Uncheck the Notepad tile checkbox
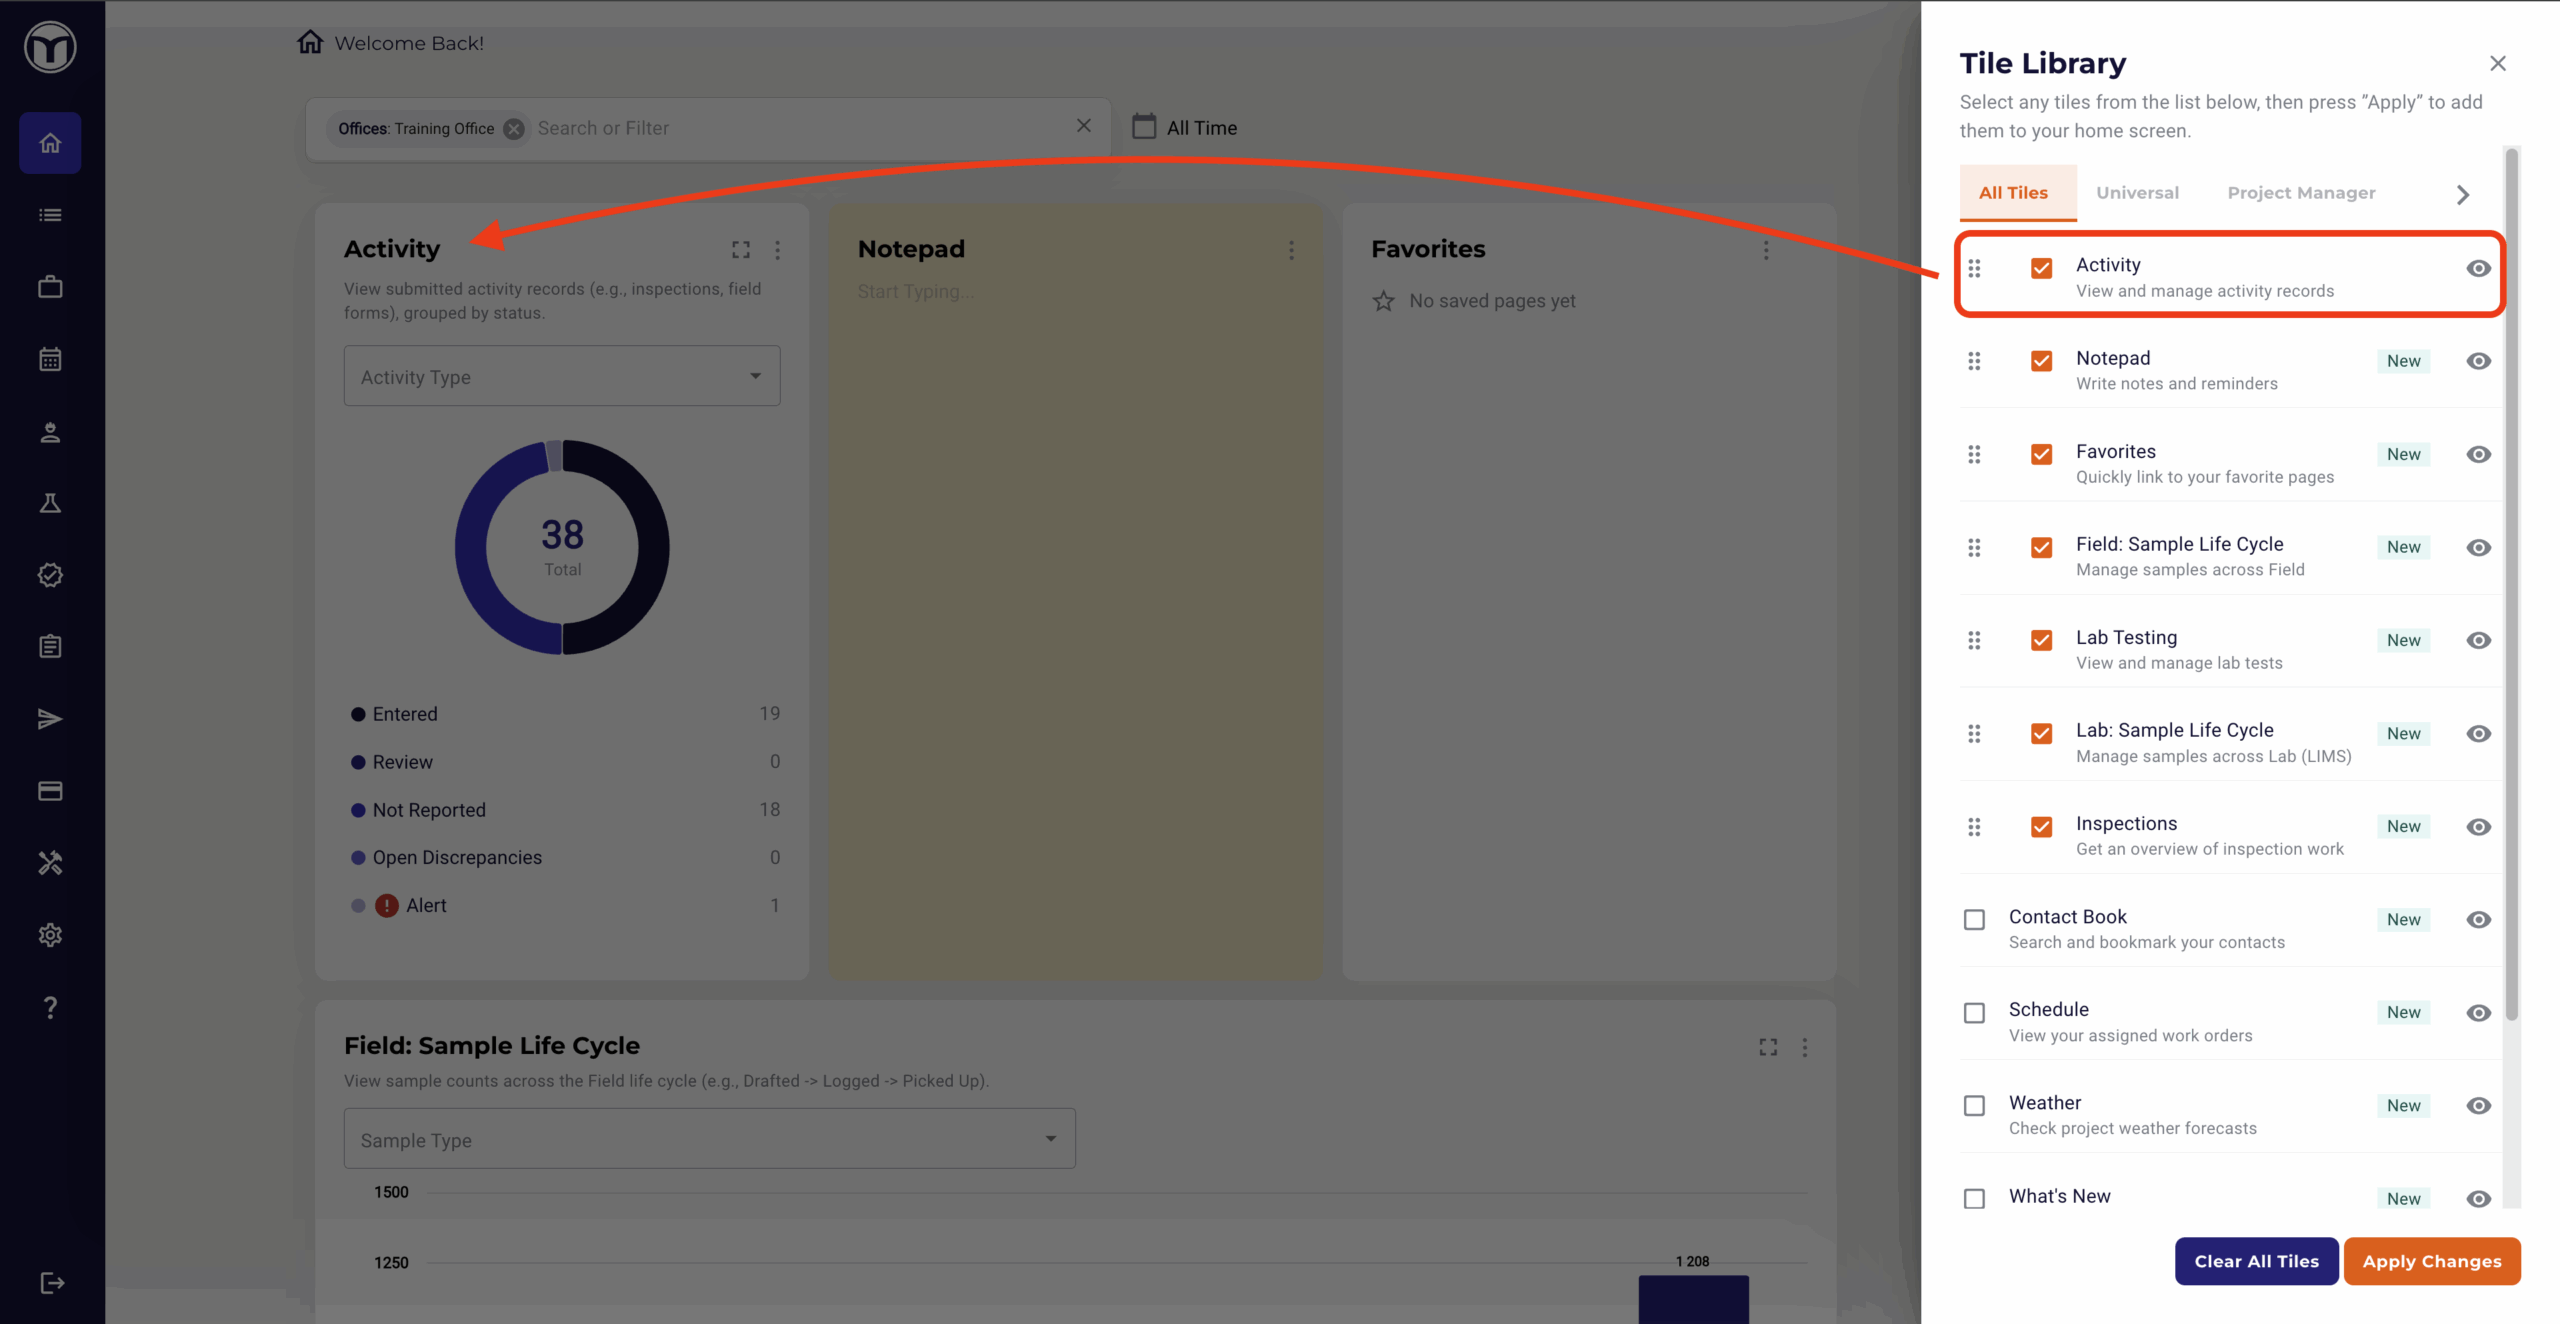This screenshot has height=1324, width=2560. point(2041,361)
